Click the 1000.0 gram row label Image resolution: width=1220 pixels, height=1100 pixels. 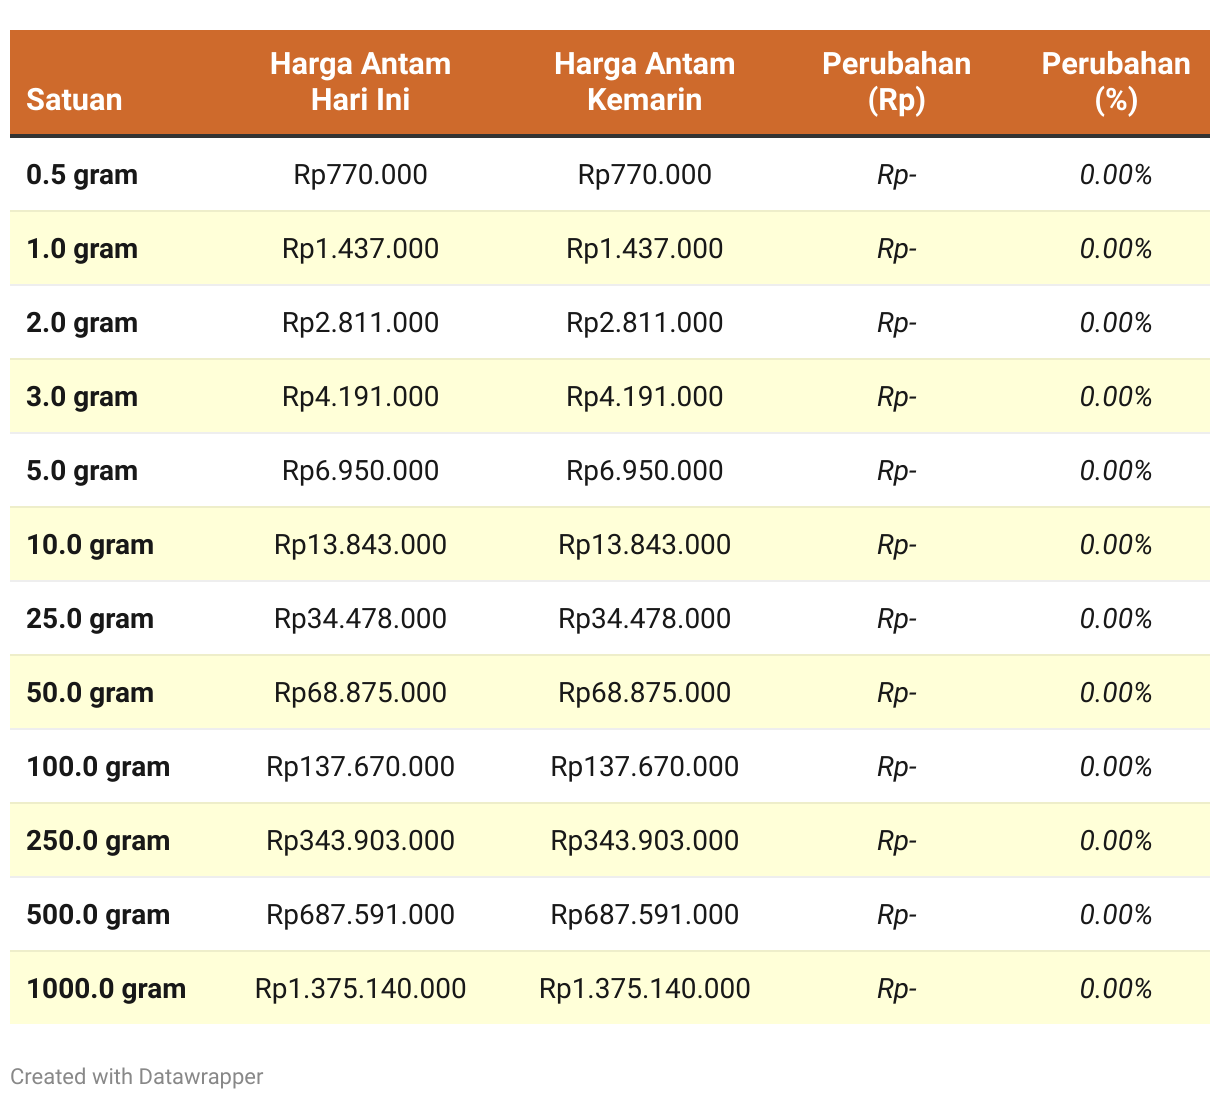(106, 989)
